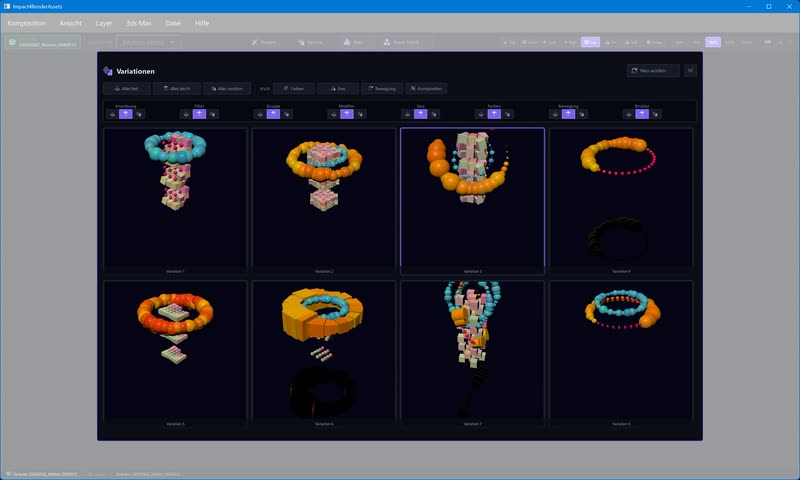Click the green scene chip in background toolbar
Viewport: 800px width, 480px height.
[x=43, y=43]
